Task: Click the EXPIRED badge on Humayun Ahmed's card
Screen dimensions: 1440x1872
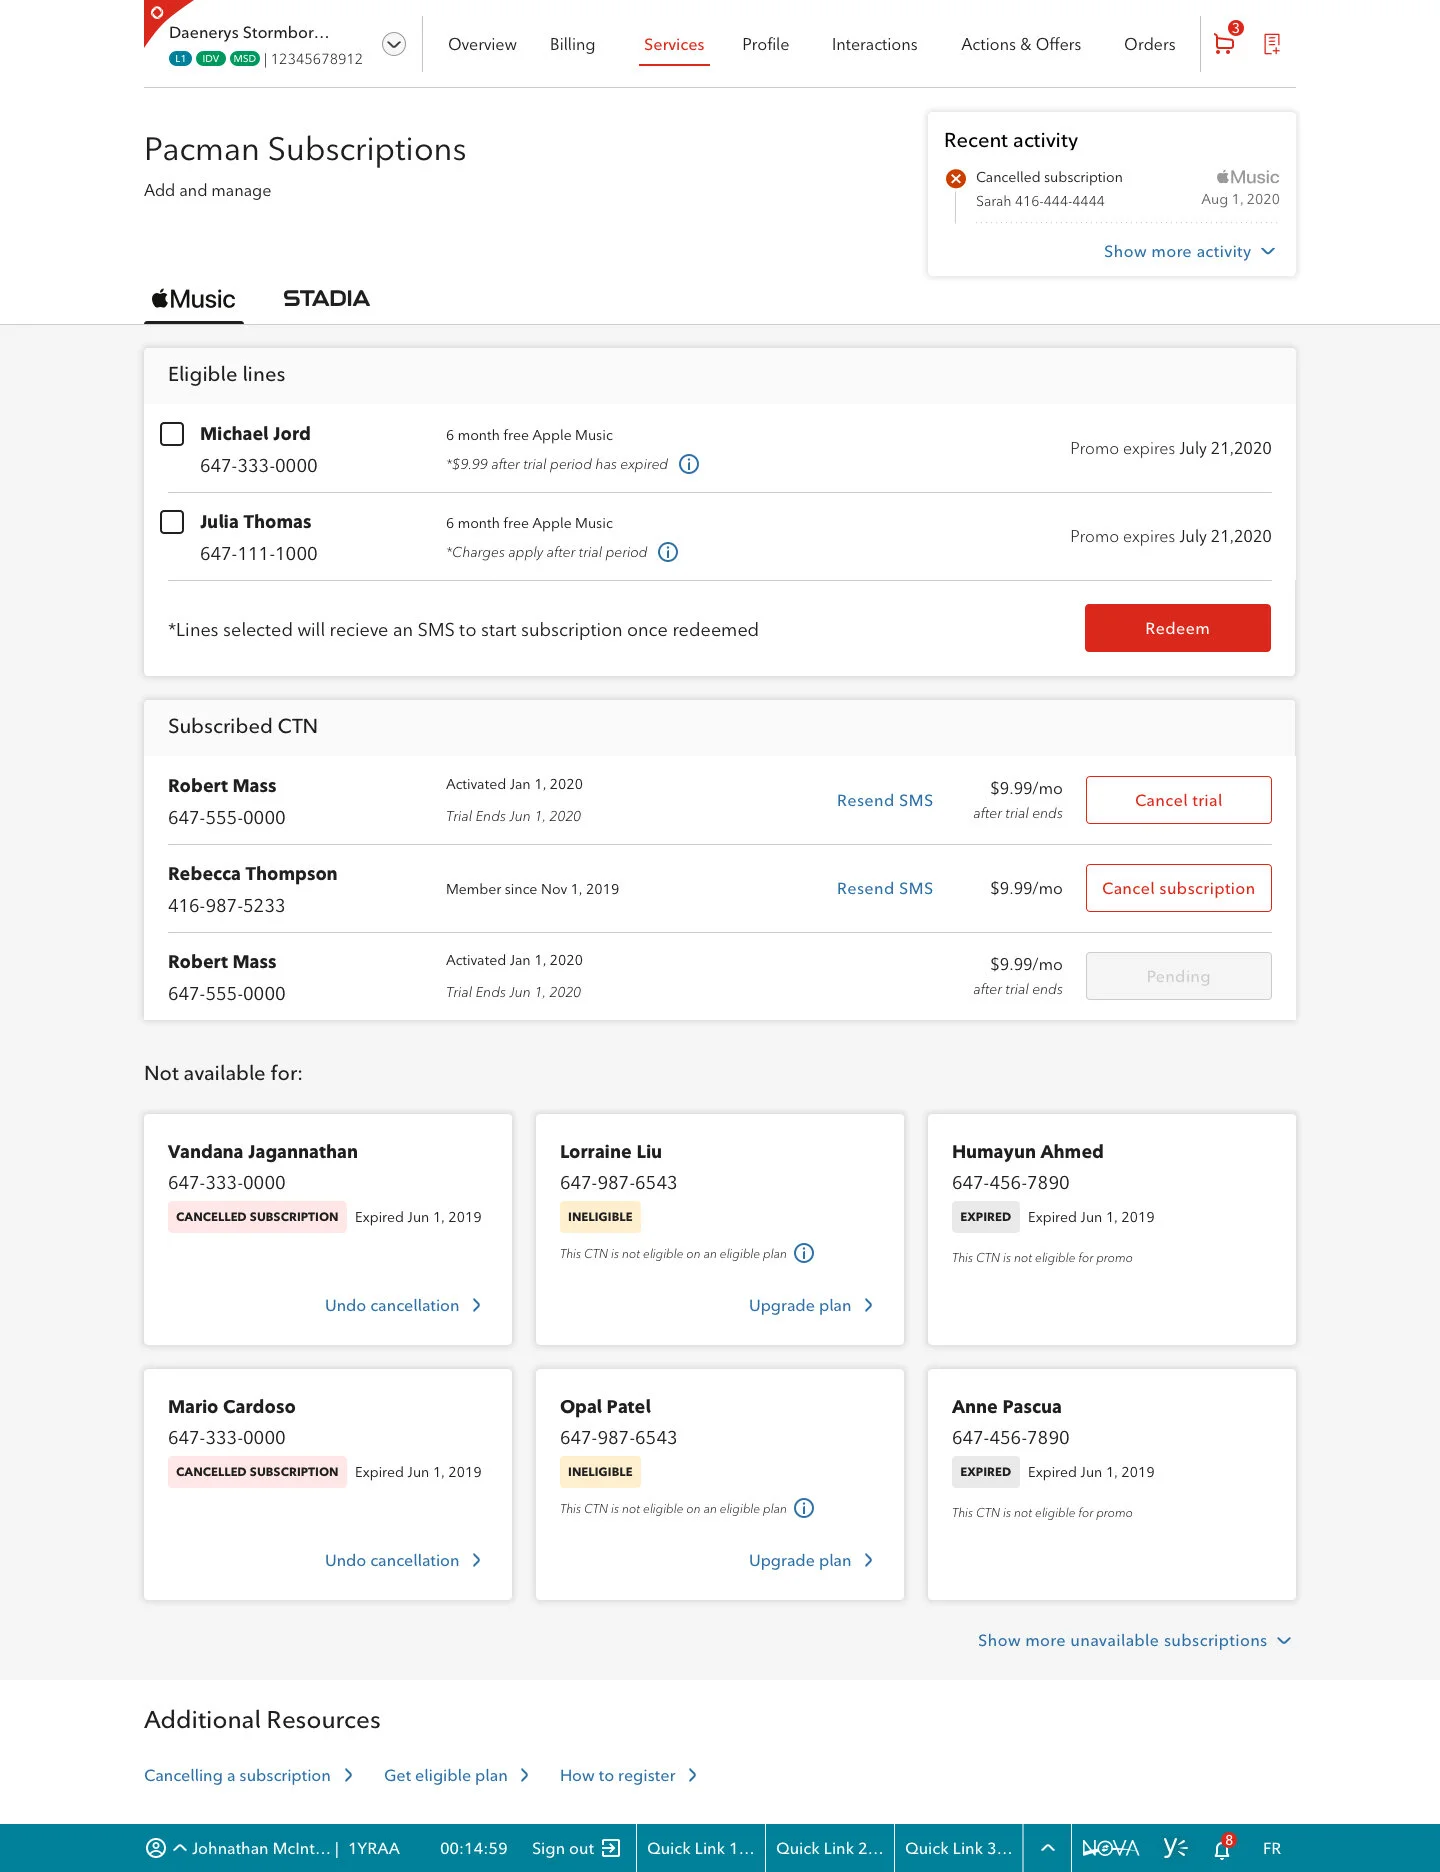Action: (985, 1217)
